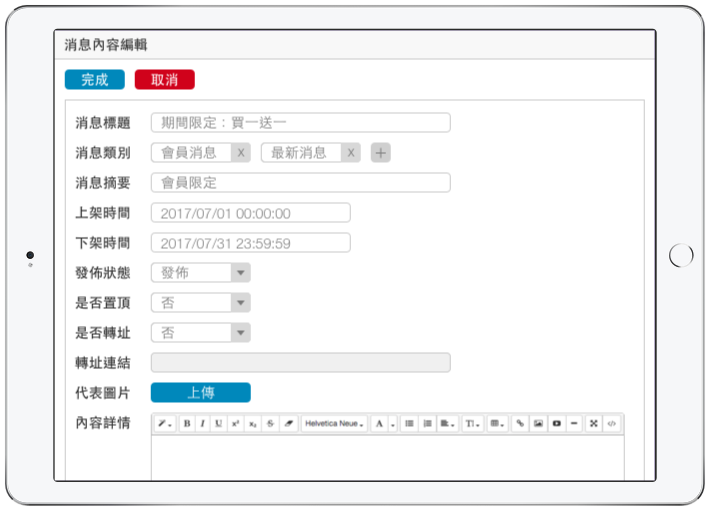Click the 會員消息 category tag text
Image resolution: width=710 pixels, height=510 pixels.
[189, 153]
